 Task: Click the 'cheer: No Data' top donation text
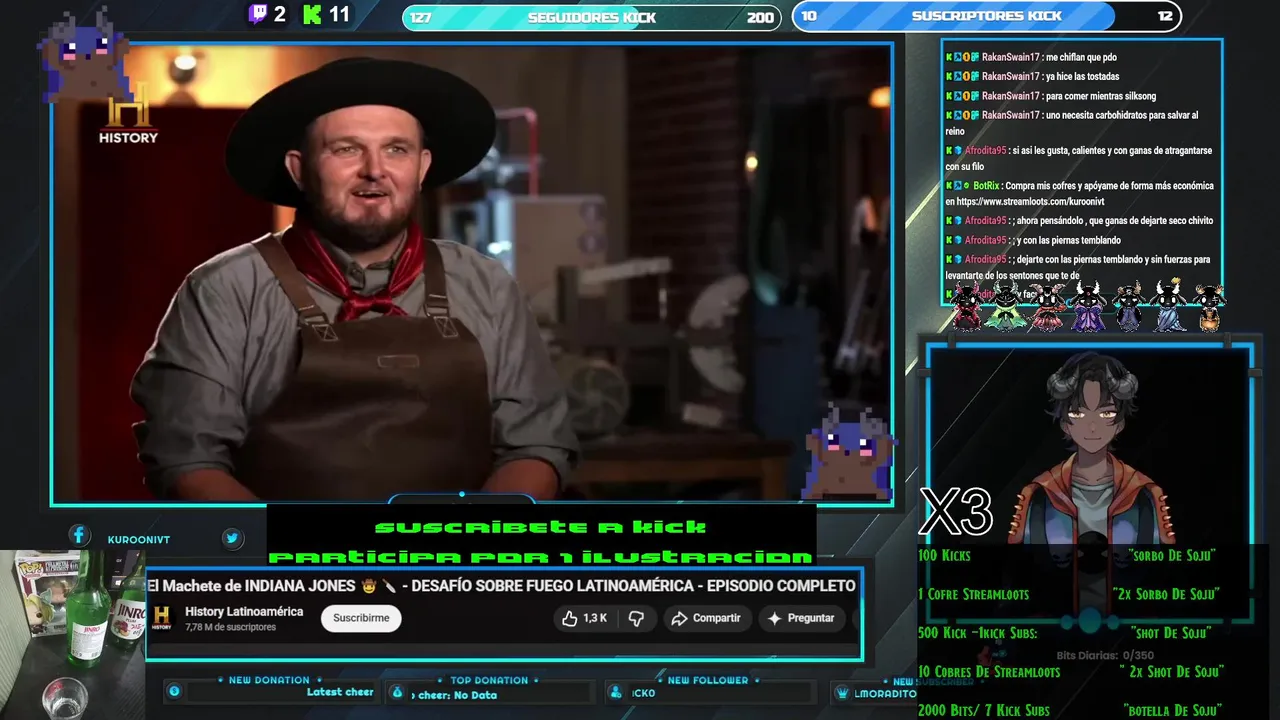pos(454,695)
